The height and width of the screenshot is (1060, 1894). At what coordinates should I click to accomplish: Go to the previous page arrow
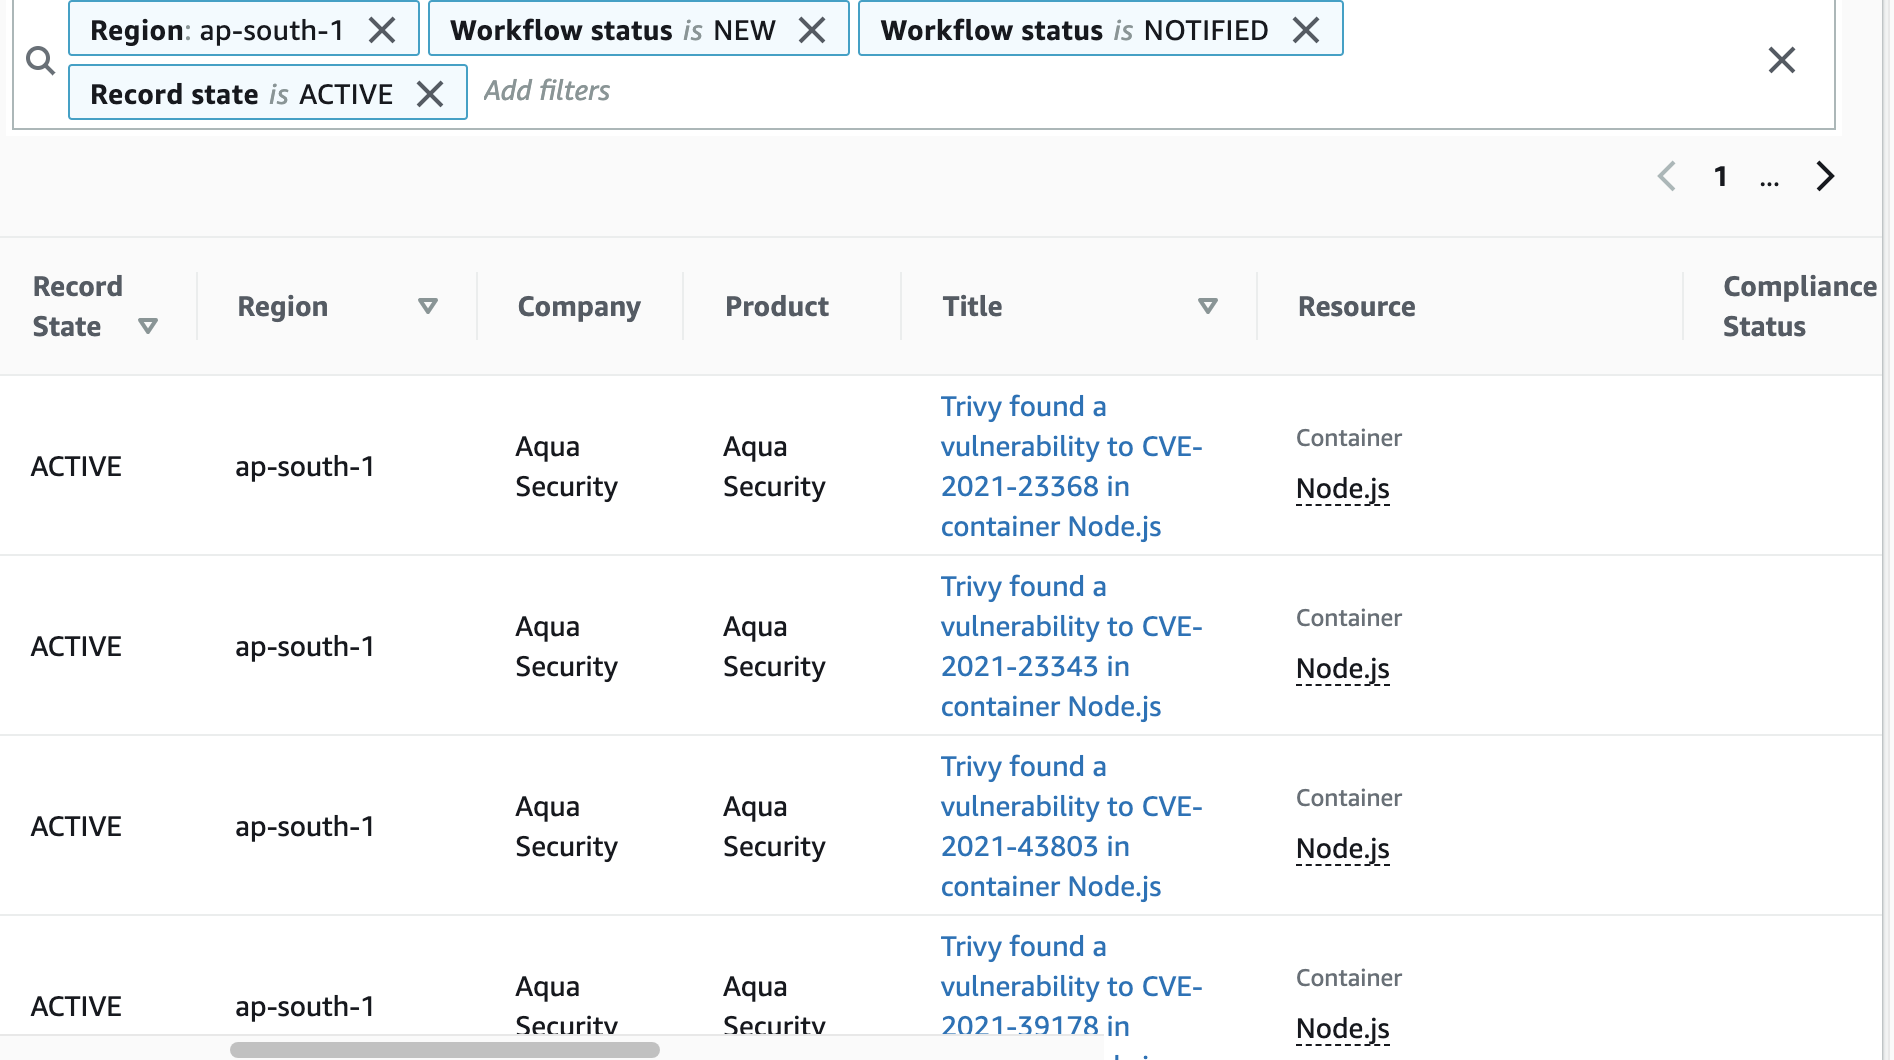click(1666, 176)
